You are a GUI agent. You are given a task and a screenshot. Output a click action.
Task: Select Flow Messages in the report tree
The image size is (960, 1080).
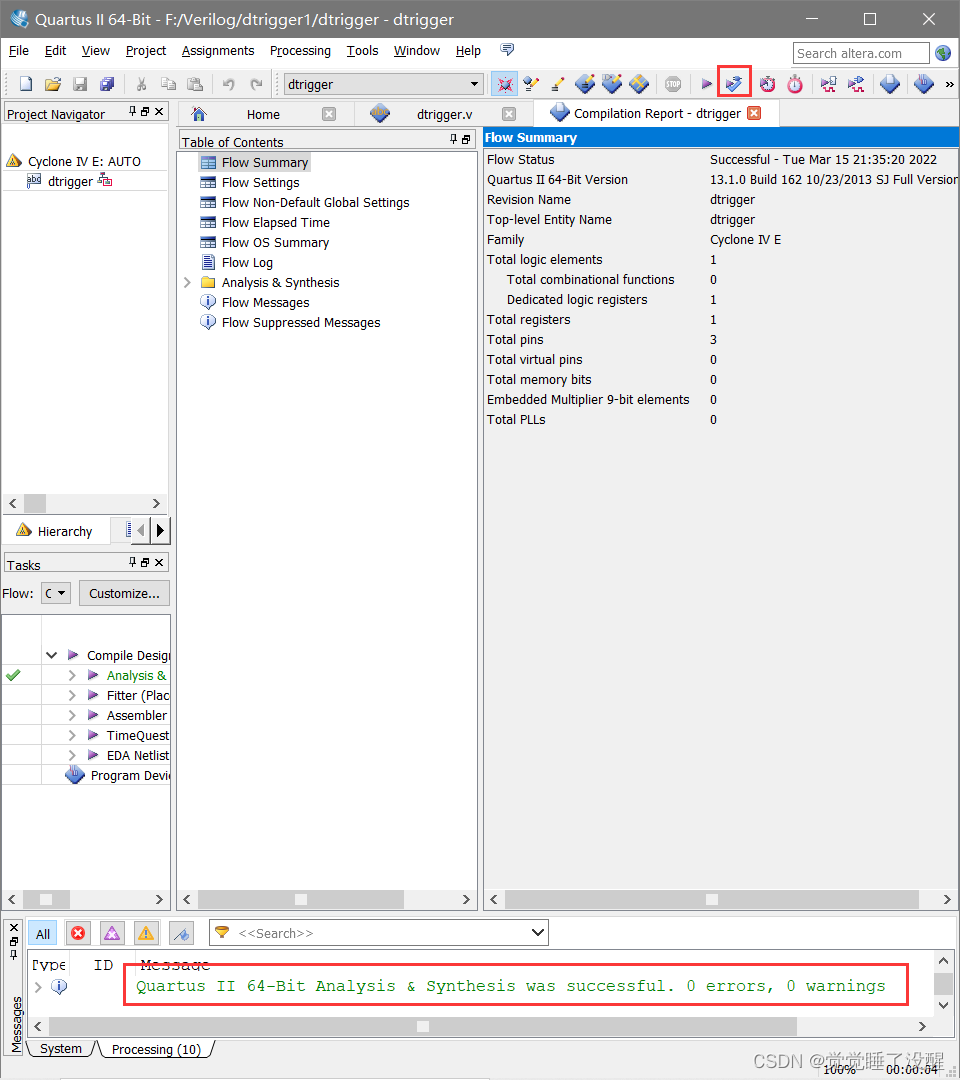click(x=265, y=302)
